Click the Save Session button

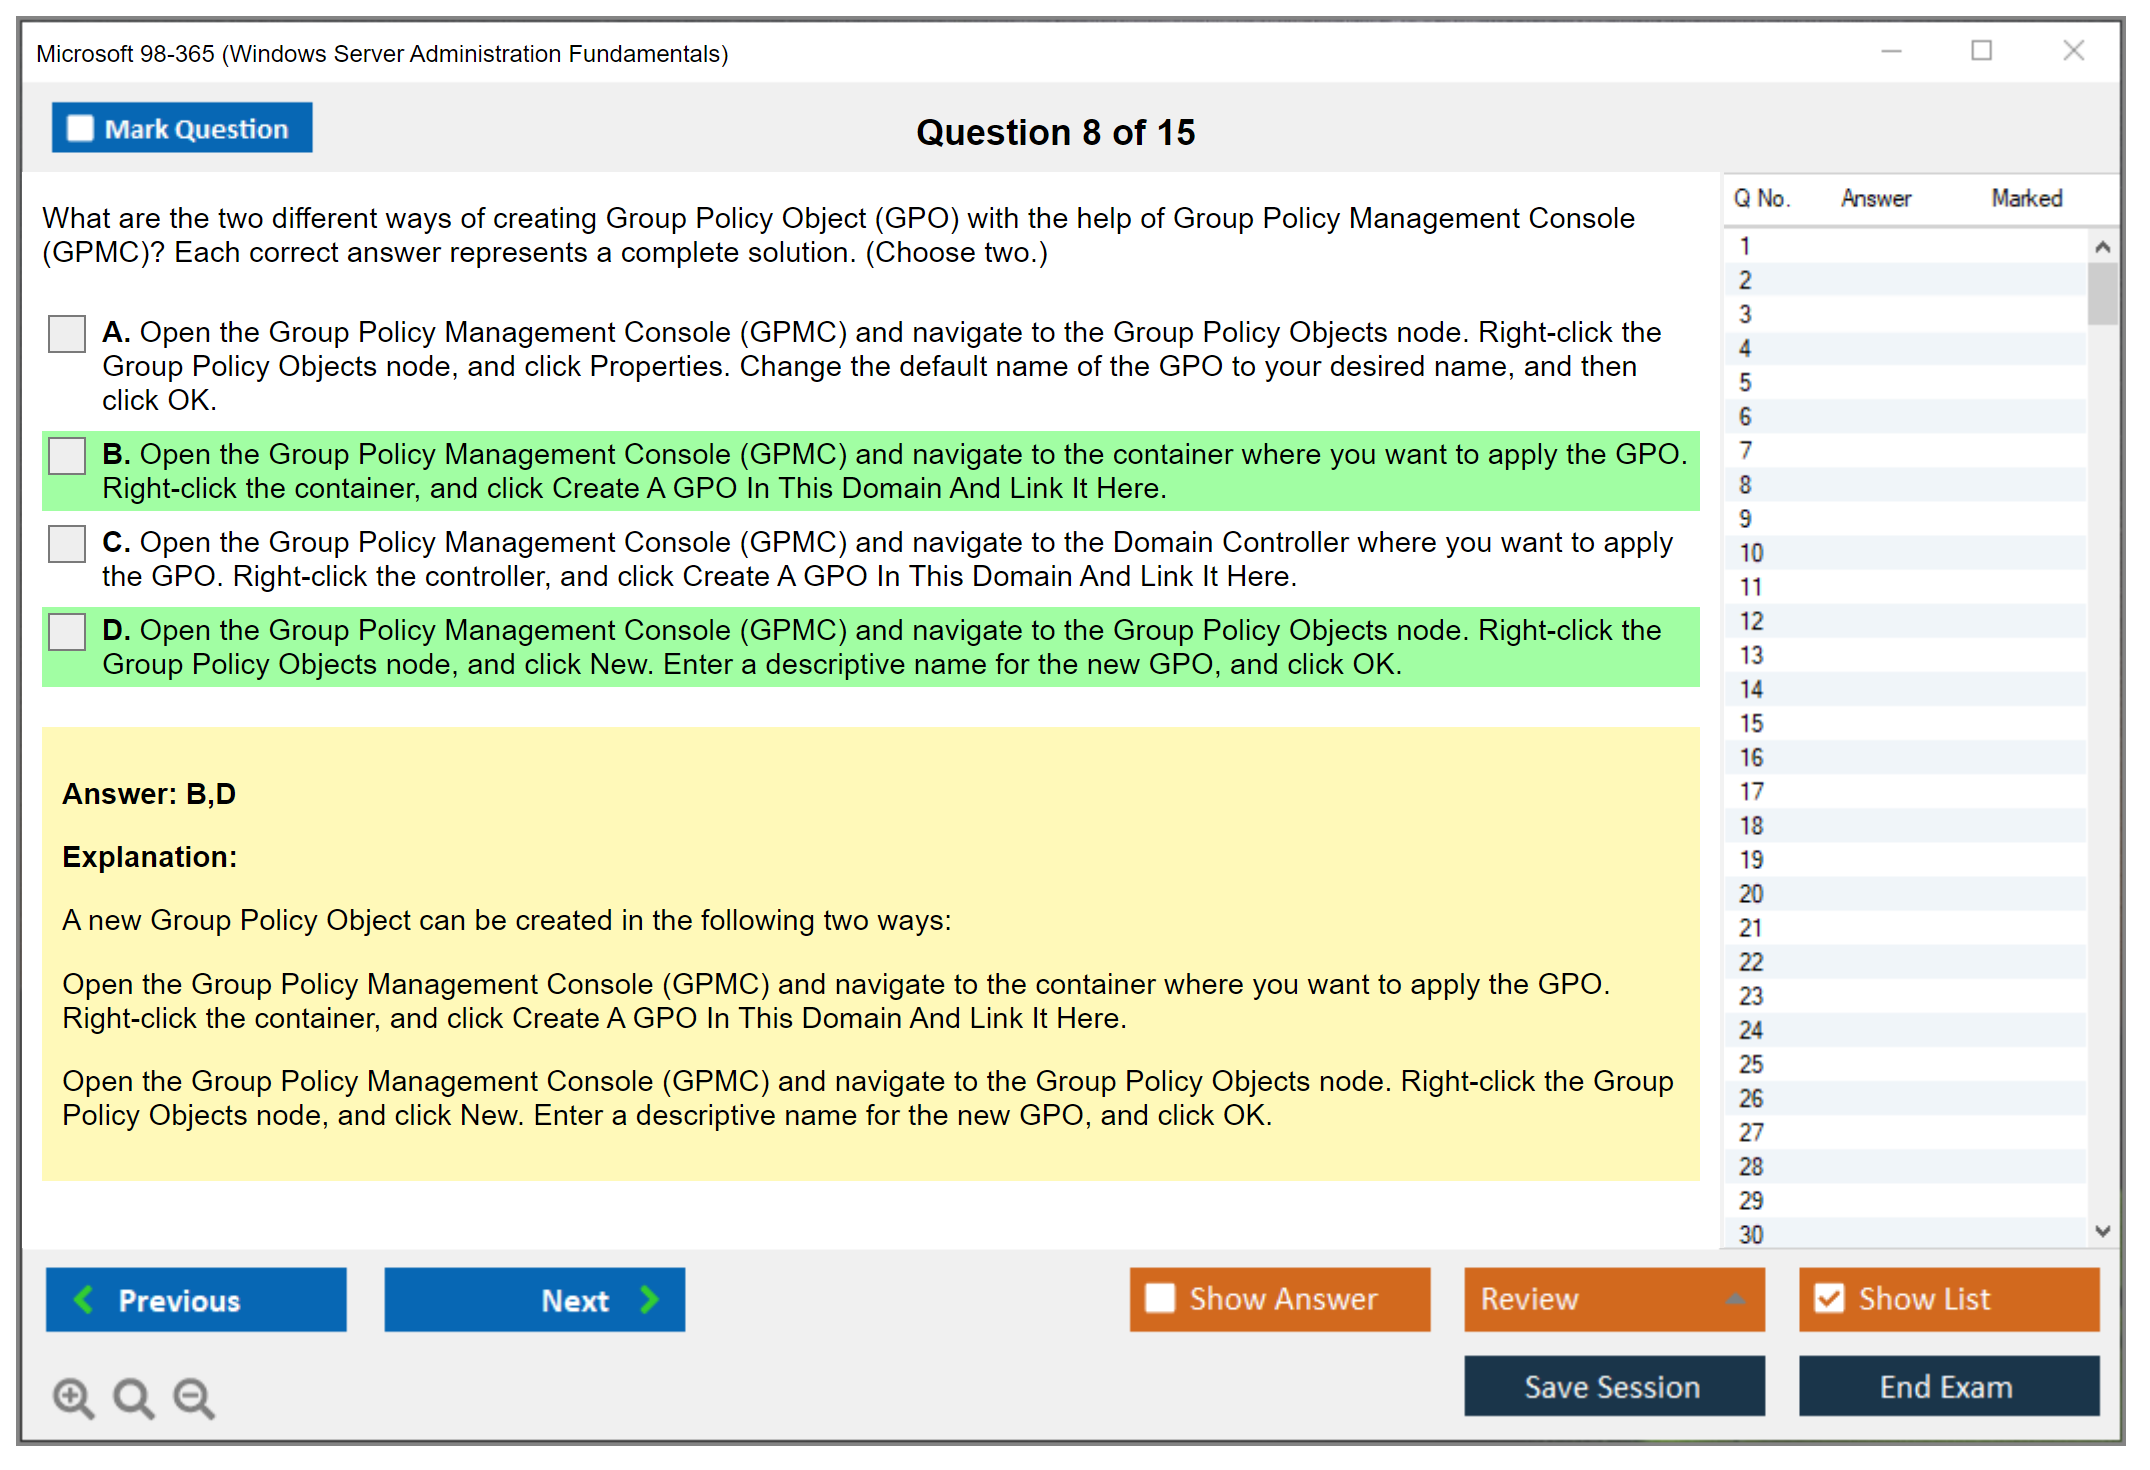1613,1386
